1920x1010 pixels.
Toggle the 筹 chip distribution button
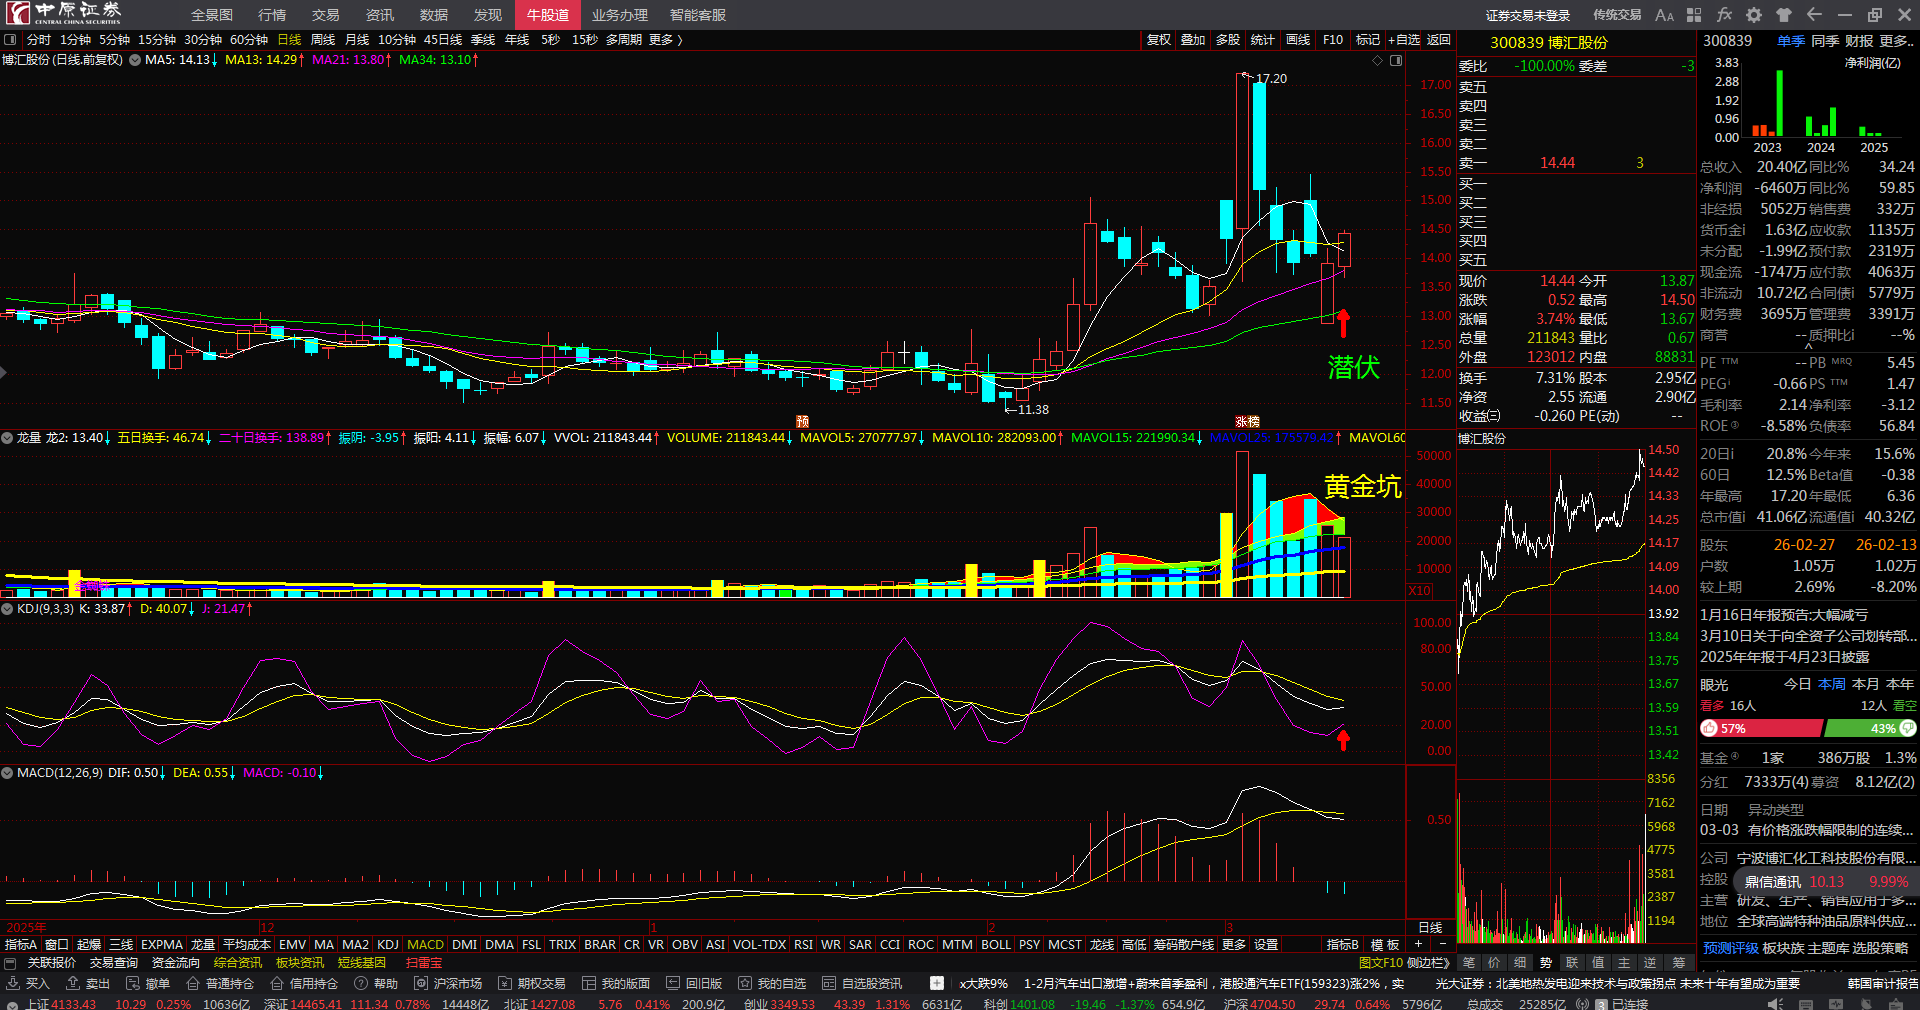point(1678,963)
